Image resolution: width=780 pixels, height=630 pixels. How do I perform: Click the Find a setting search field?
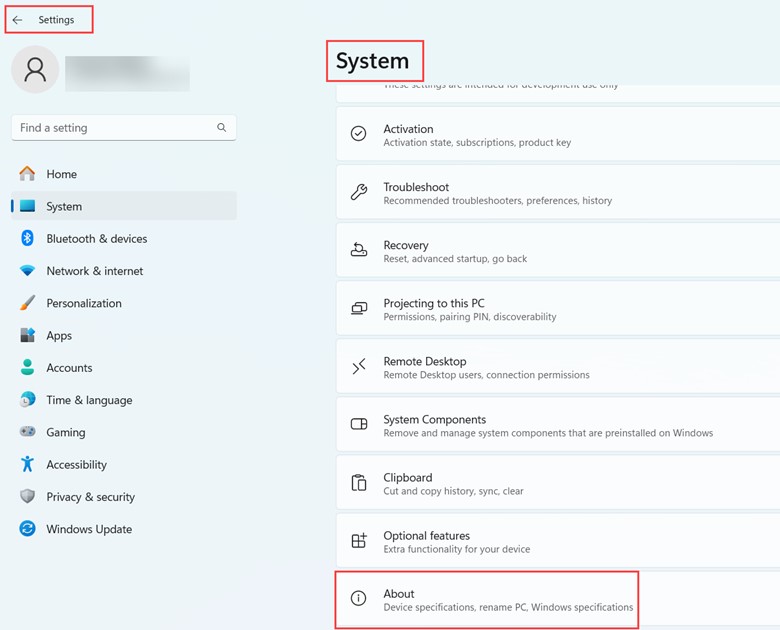(x=124, y=128)
